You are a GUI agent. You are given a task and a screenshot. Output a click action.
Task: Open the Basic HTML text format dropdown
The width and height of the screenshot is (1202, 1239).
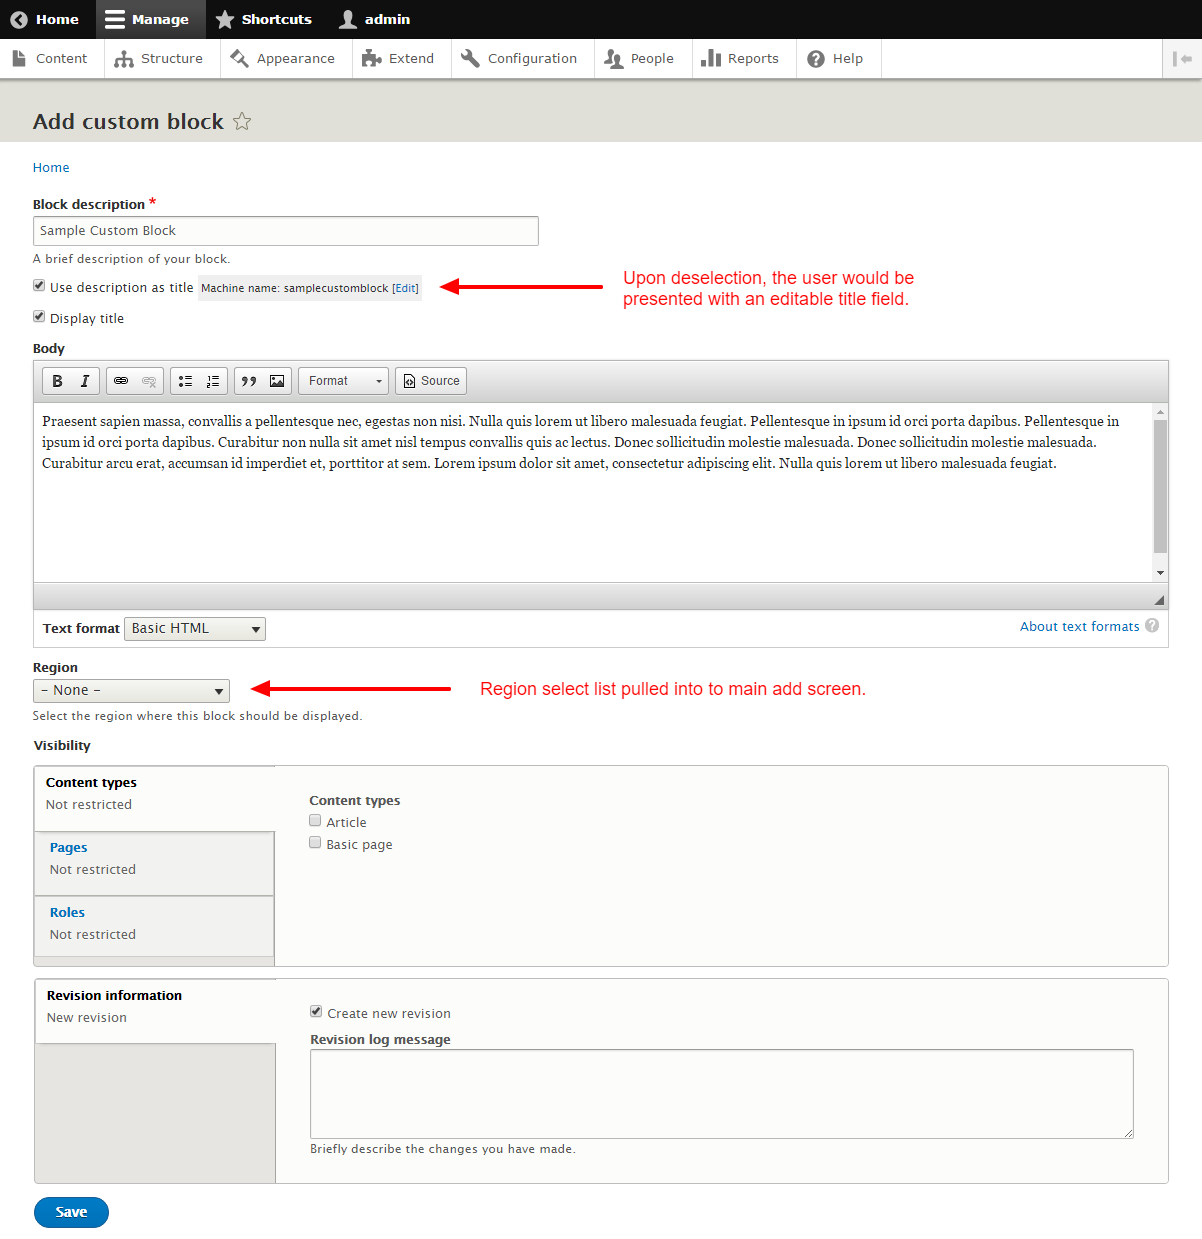click(194, 628)
